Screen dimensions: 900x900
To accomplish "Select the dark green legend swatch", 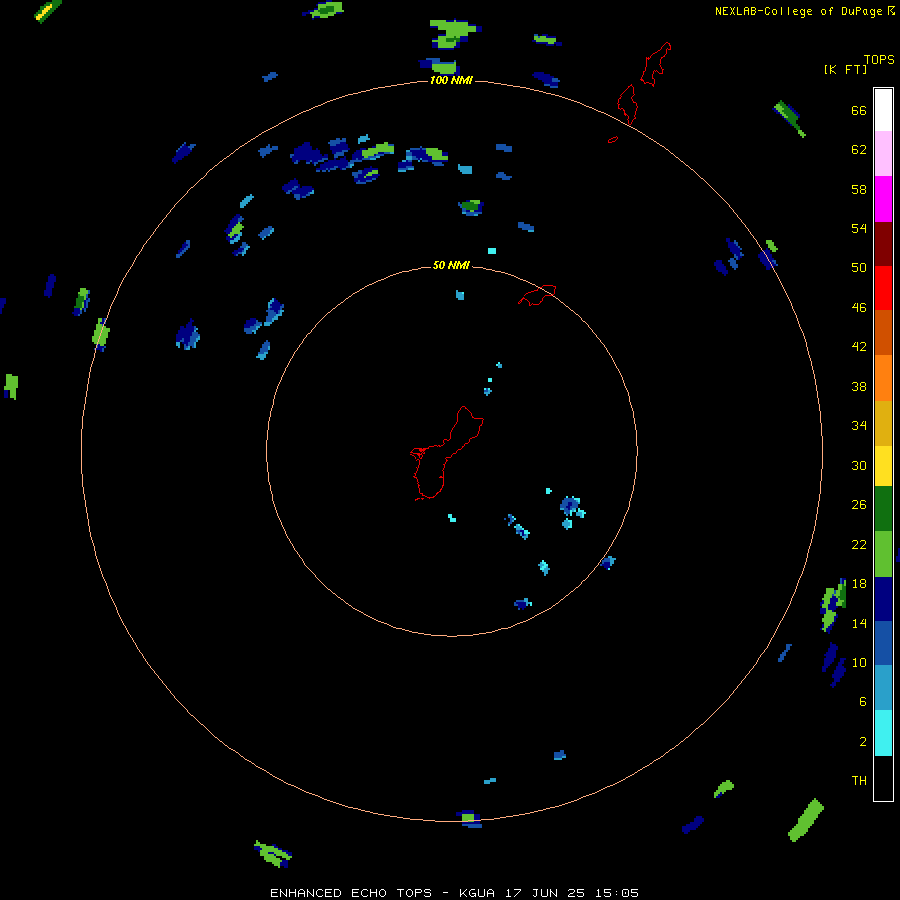I will 883,509.
